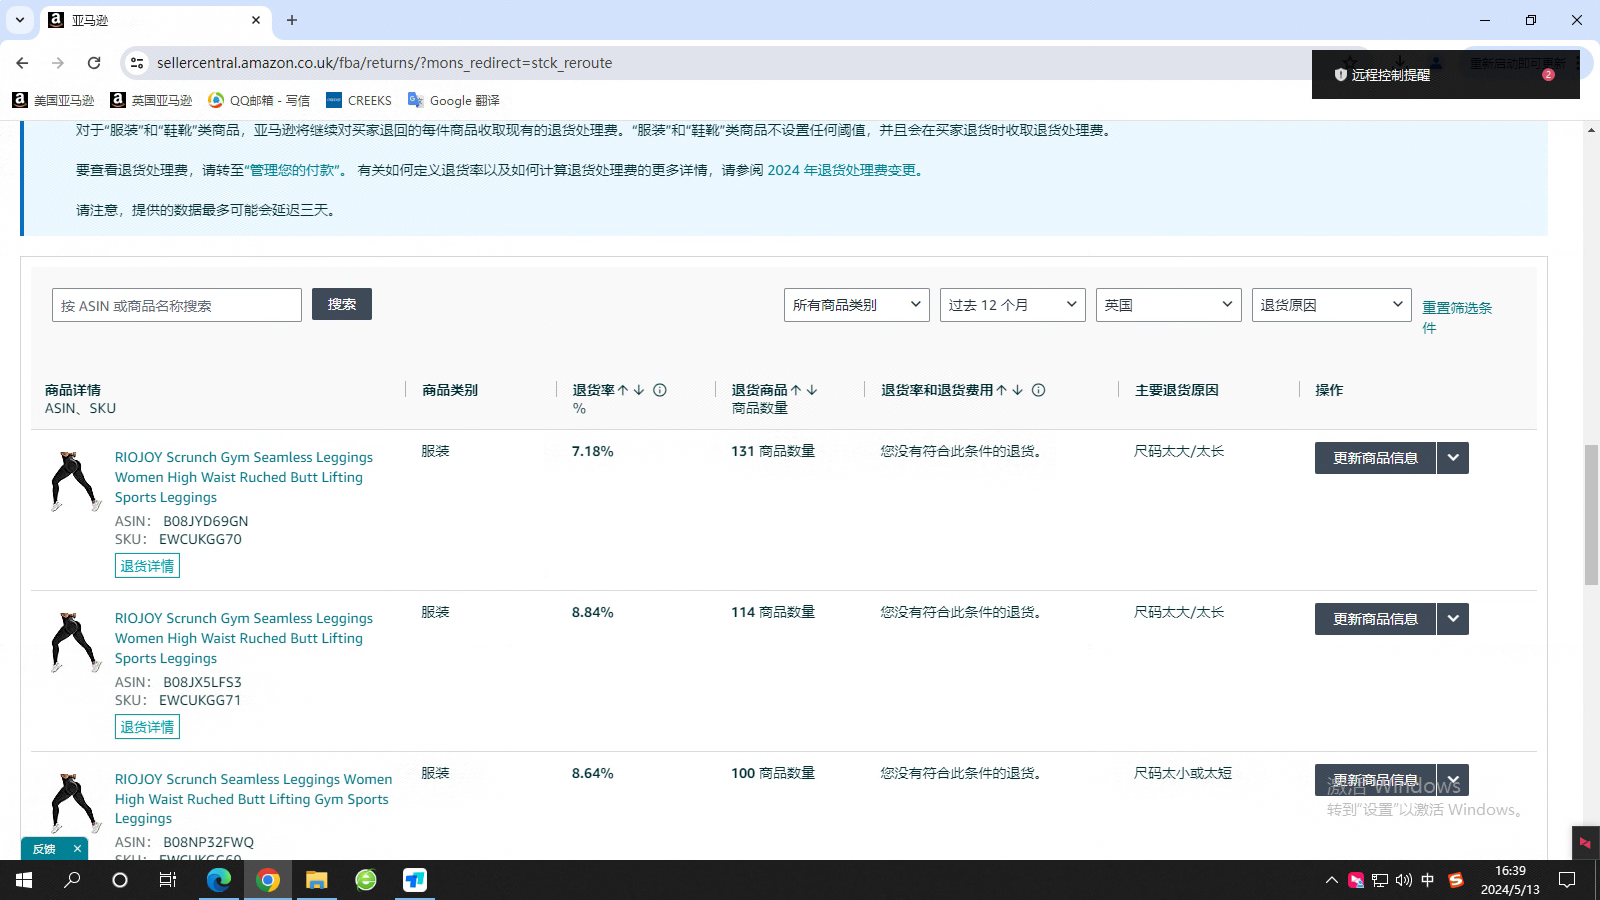Screen dimensions: 1600x900
Task: Click the browser back arrow
Action: click(22, 63)
